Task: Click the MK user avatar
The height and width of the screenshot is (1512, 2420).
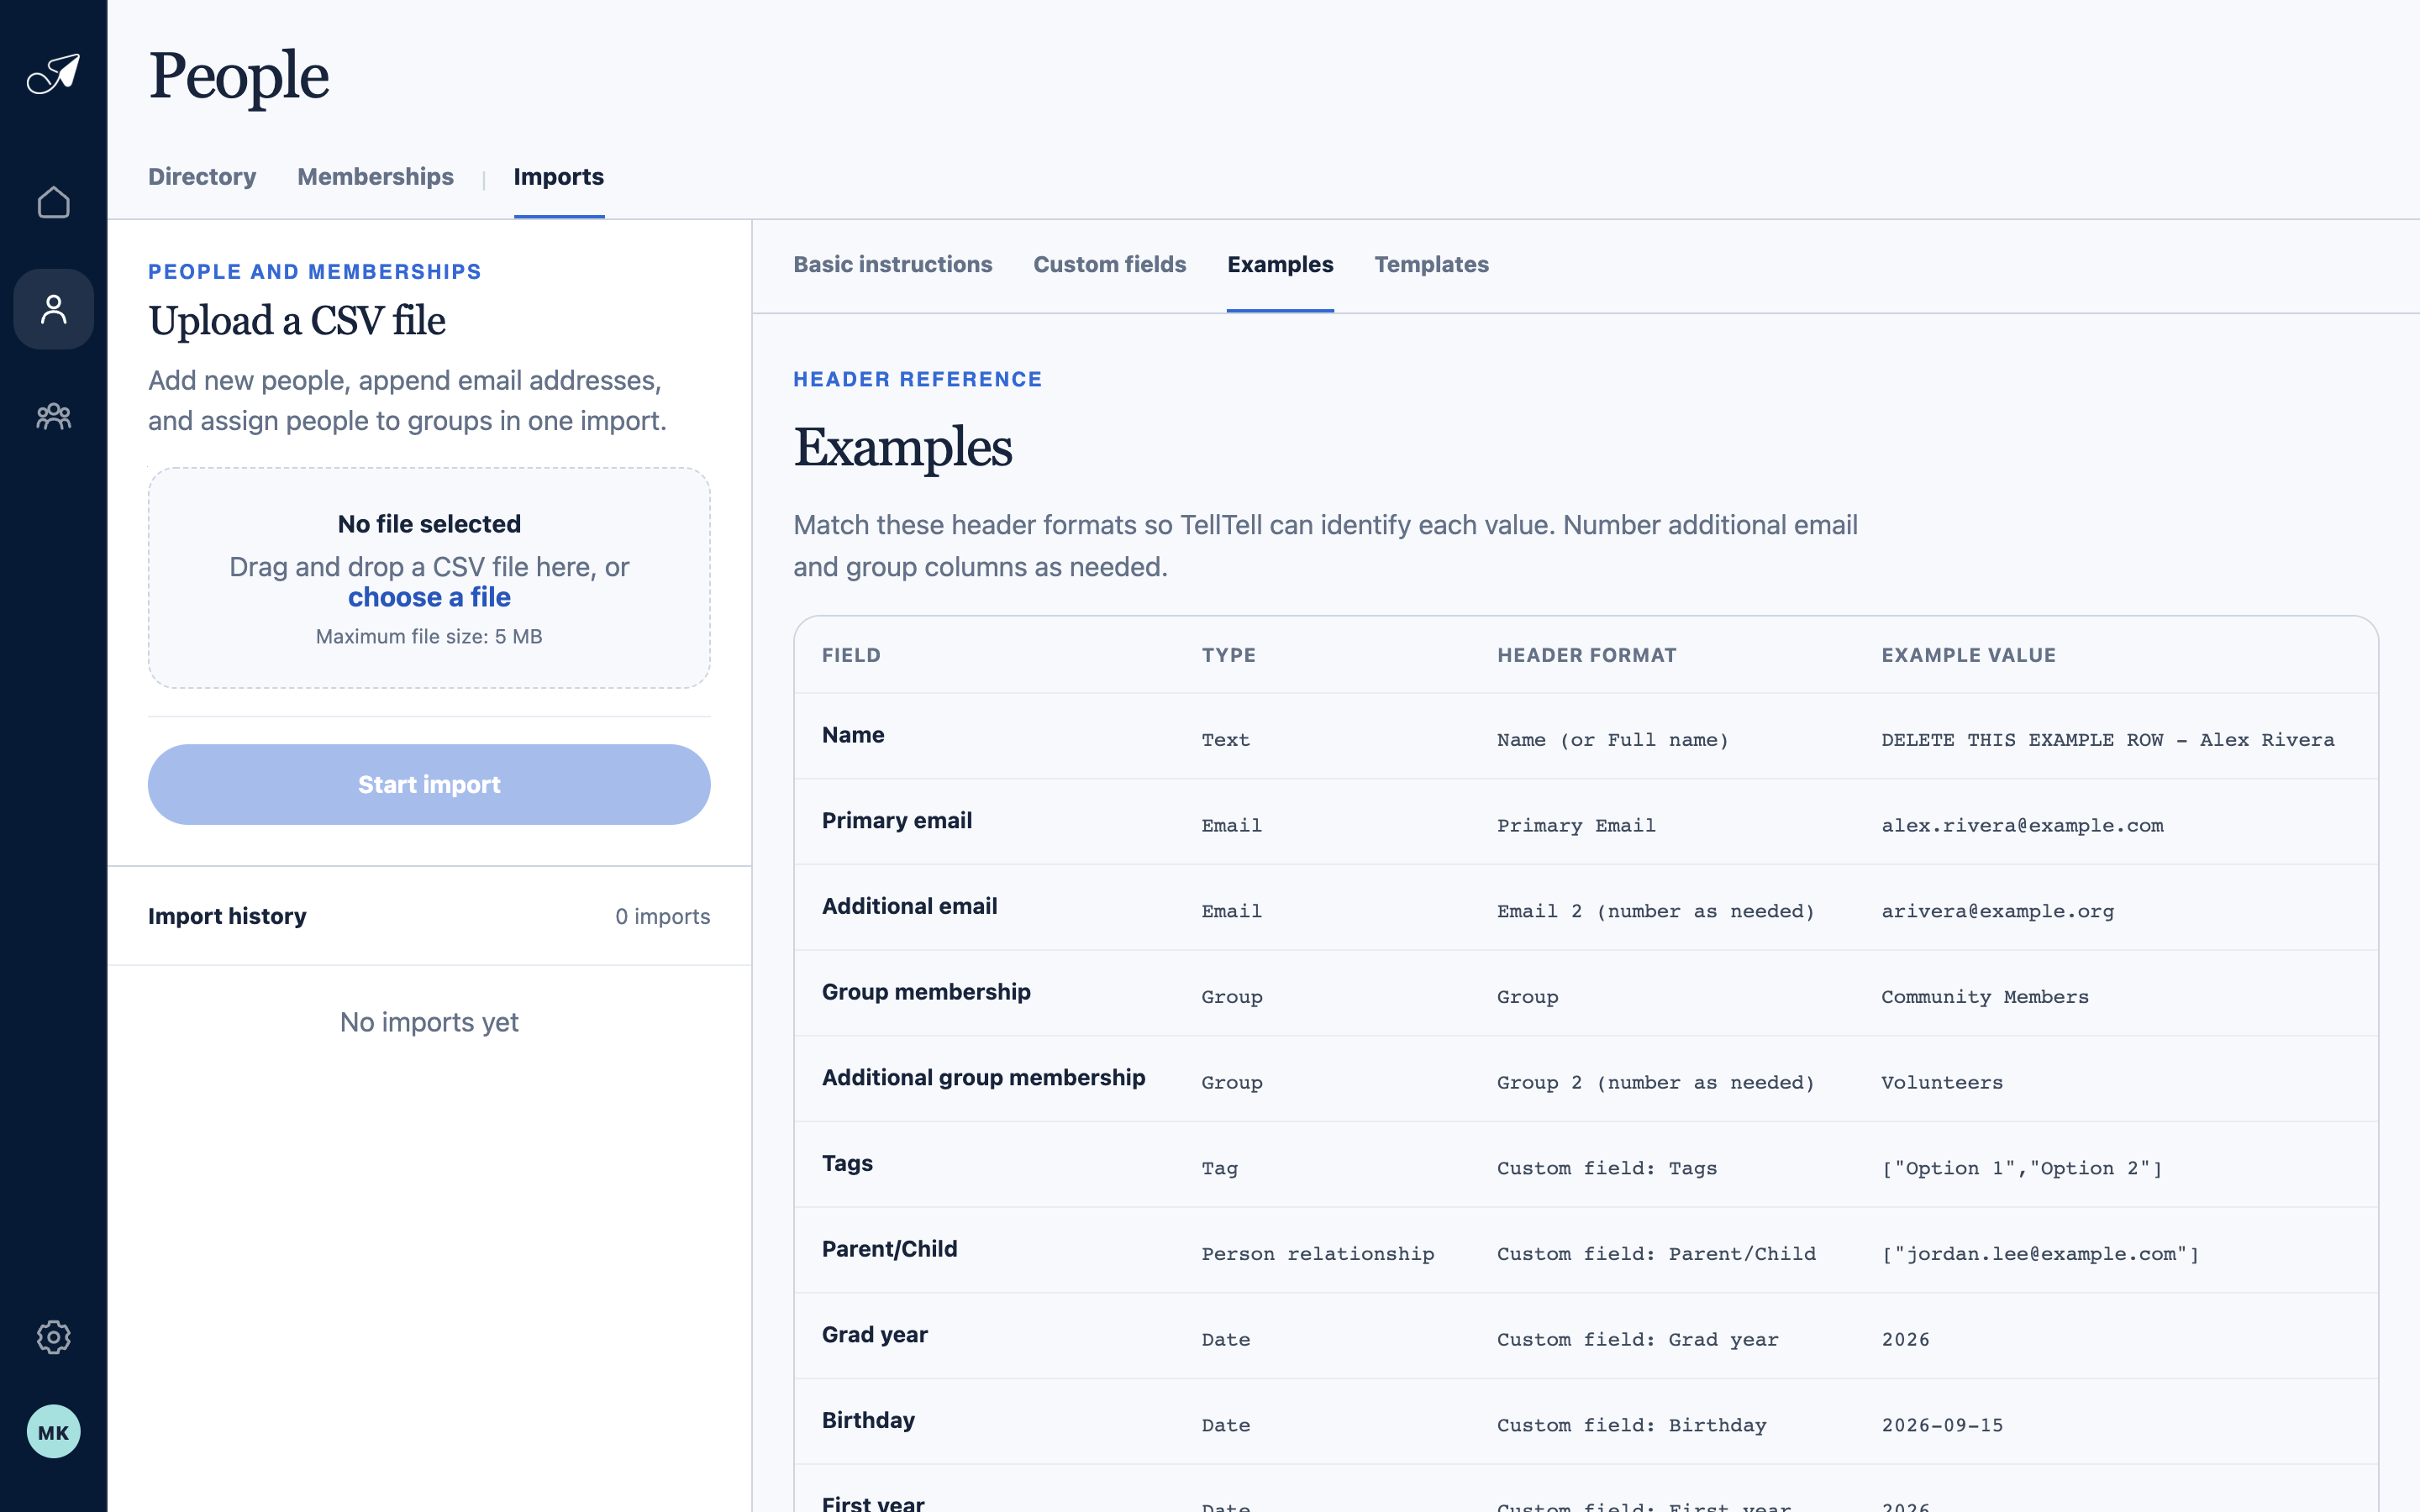Action: click(x=53, y=1432)
